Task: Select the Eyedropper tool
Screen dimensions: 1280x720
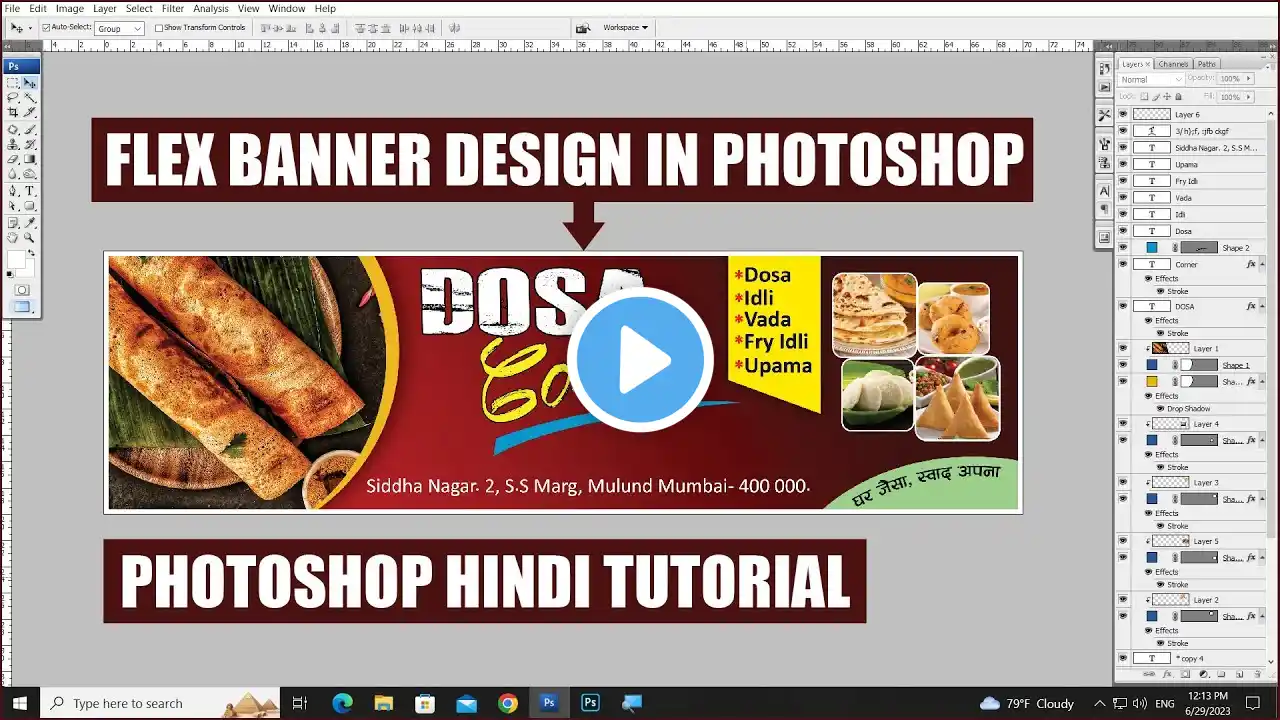Action: (x=30, y=222)
